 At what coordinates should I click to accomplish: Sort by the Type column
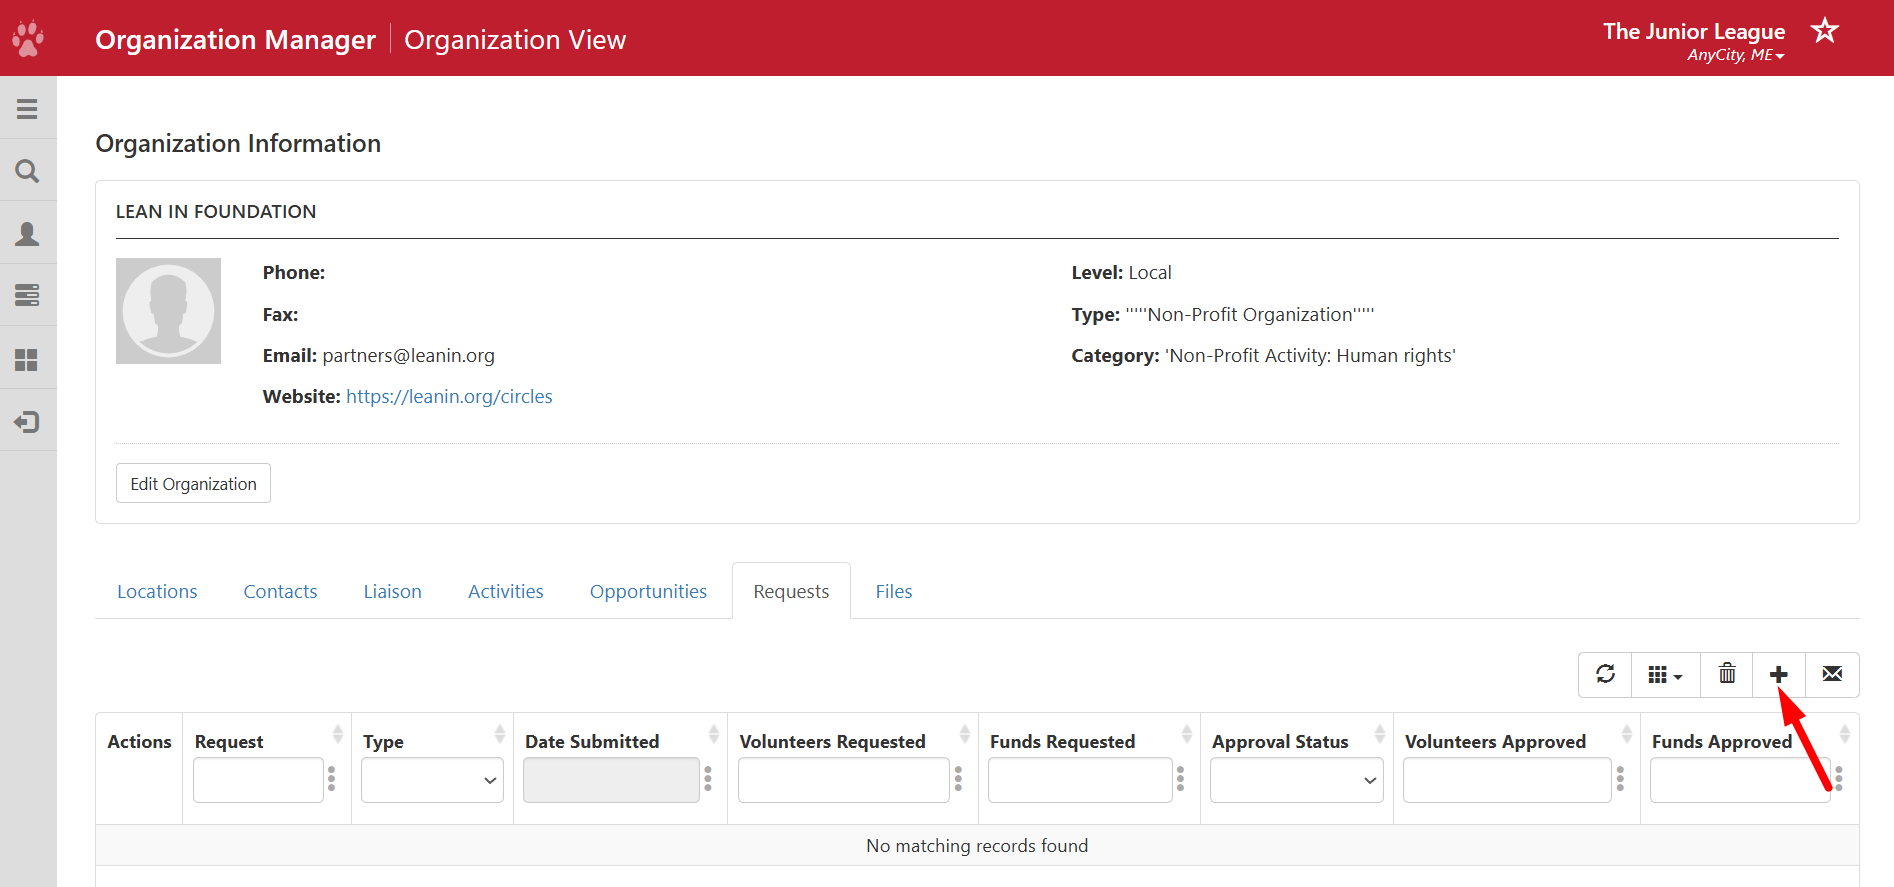(500, 735)
